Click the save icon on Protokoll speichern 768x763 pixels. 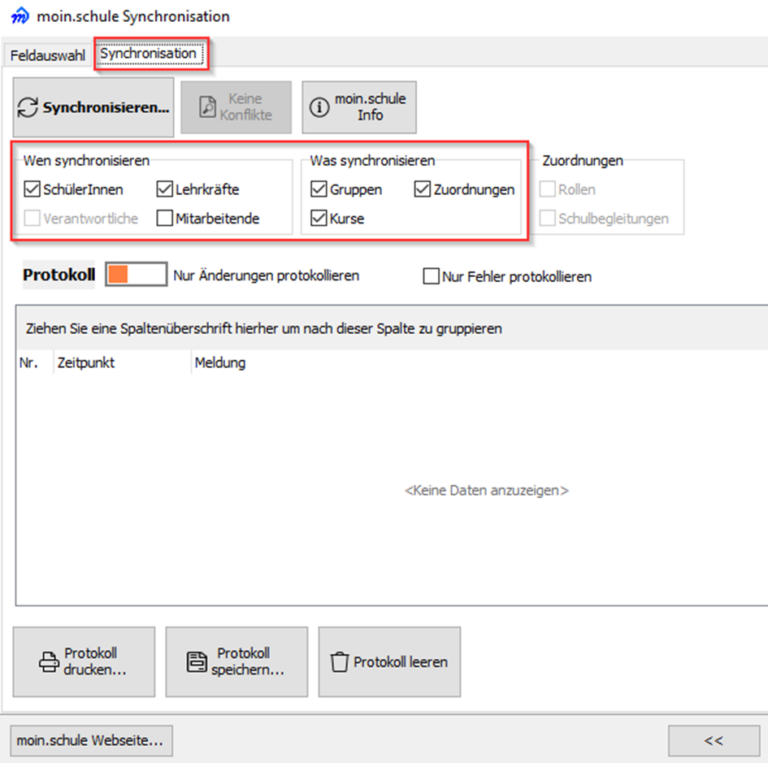197,662
